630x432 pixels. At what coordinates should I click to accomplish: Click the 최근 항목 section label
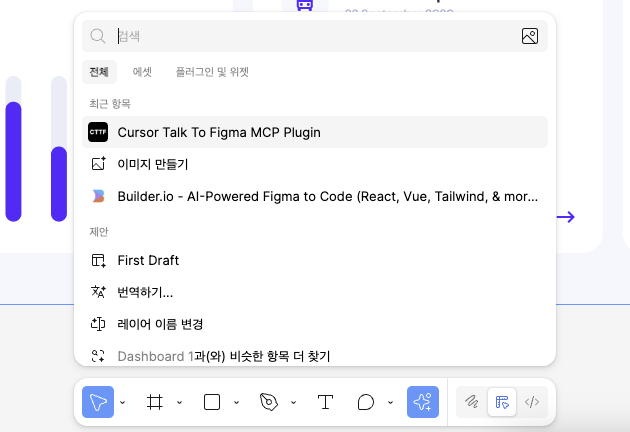[x=110, y=104]
